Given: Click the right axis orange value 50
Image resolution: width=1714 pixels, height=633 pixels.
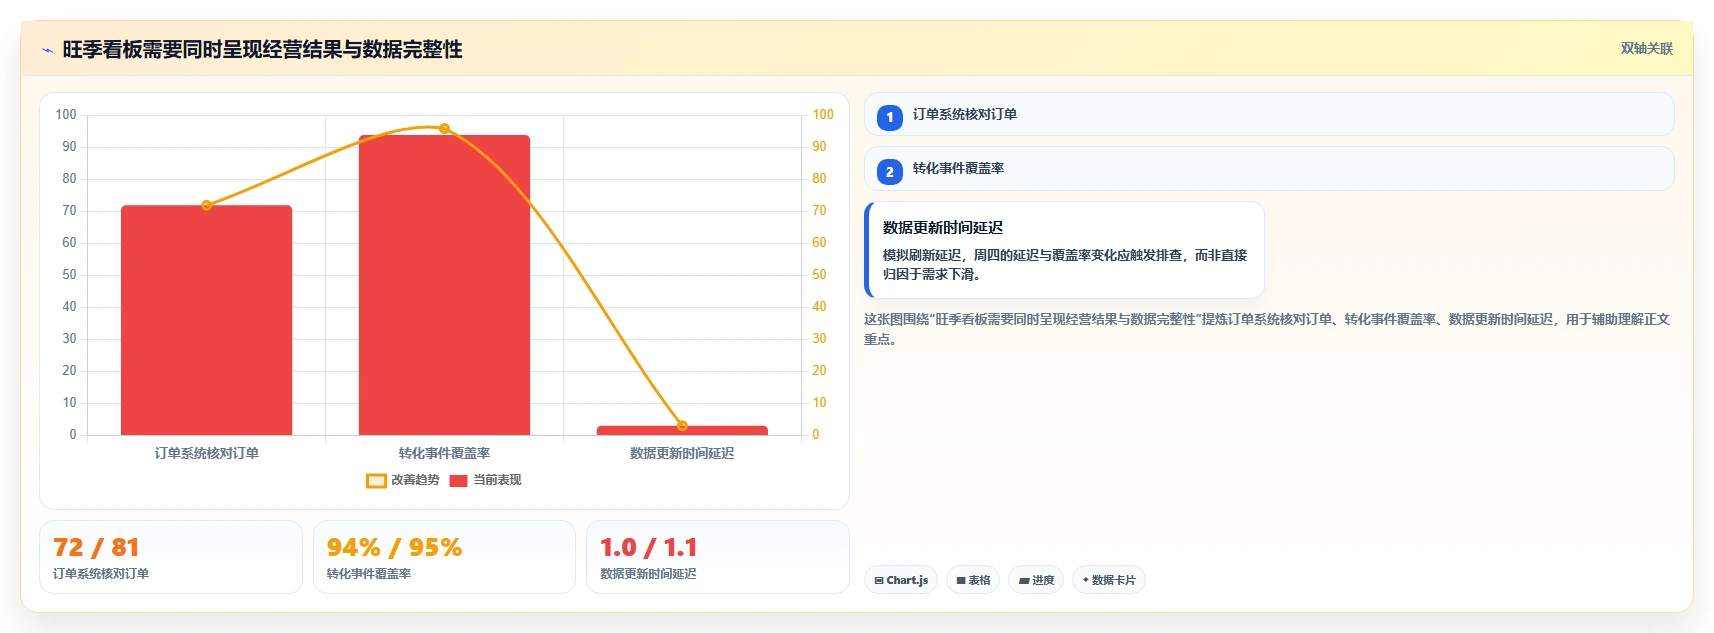Looking at the screenshot, I should pyautogui.click(x=819, y=275).
